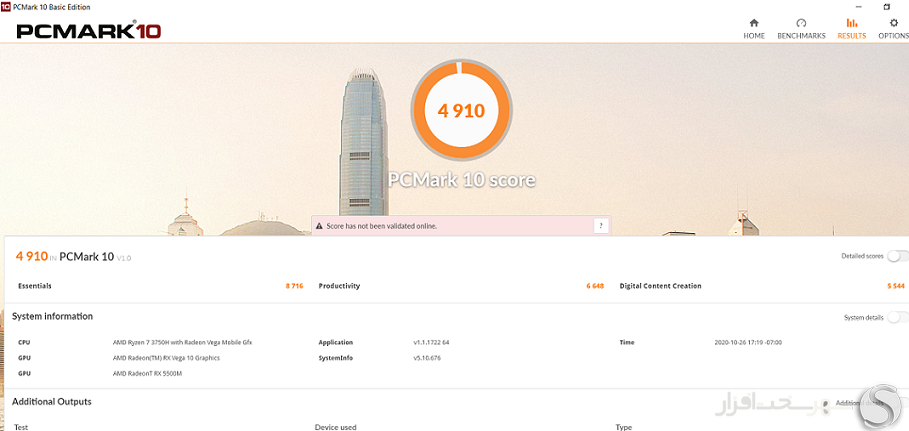Screen dimensions: 909x431
Task: Click the SystemInfo version v5.10.676
Action: pos(427,358)
